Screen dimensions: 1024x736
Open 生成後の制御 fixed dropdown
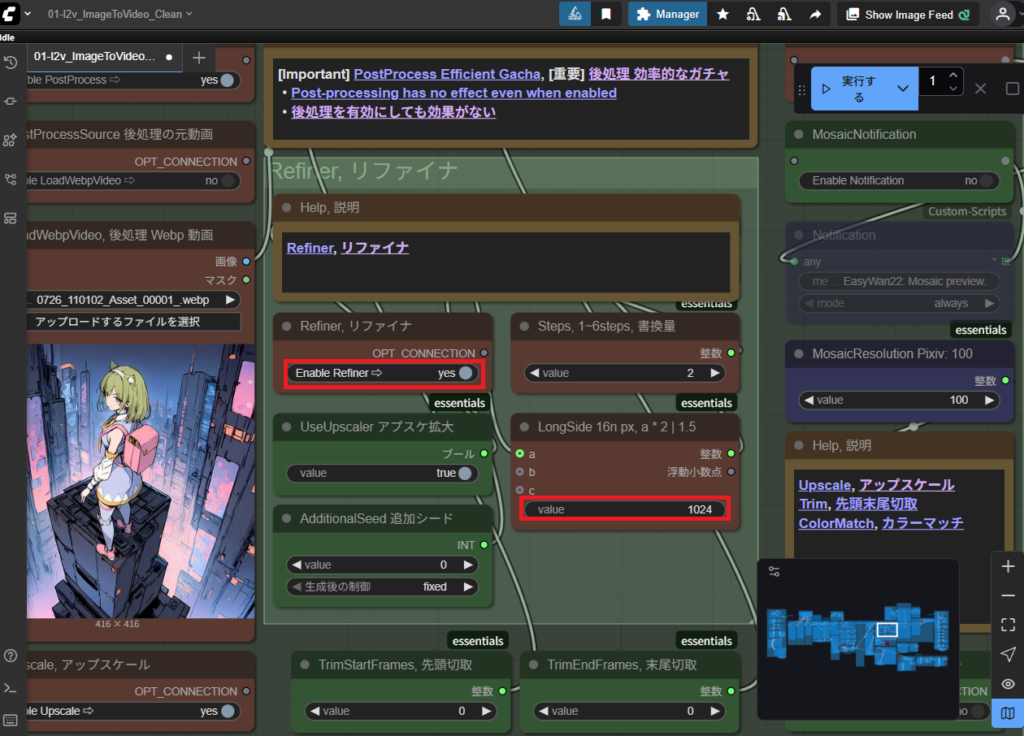382,587
